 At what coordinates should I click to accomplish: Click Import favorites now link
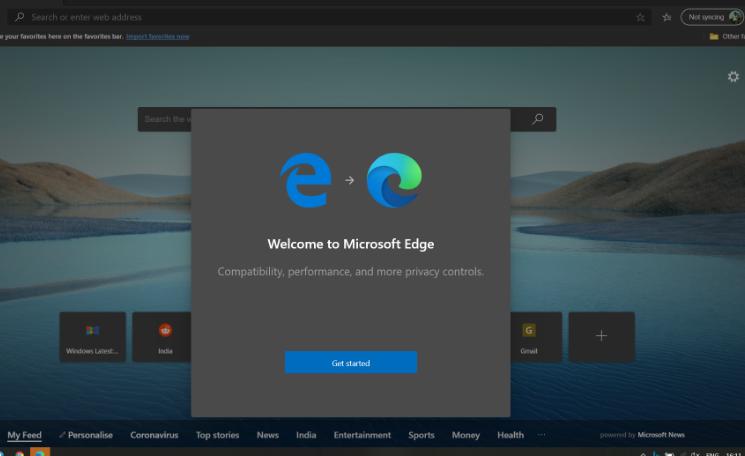tap(157, 37)
